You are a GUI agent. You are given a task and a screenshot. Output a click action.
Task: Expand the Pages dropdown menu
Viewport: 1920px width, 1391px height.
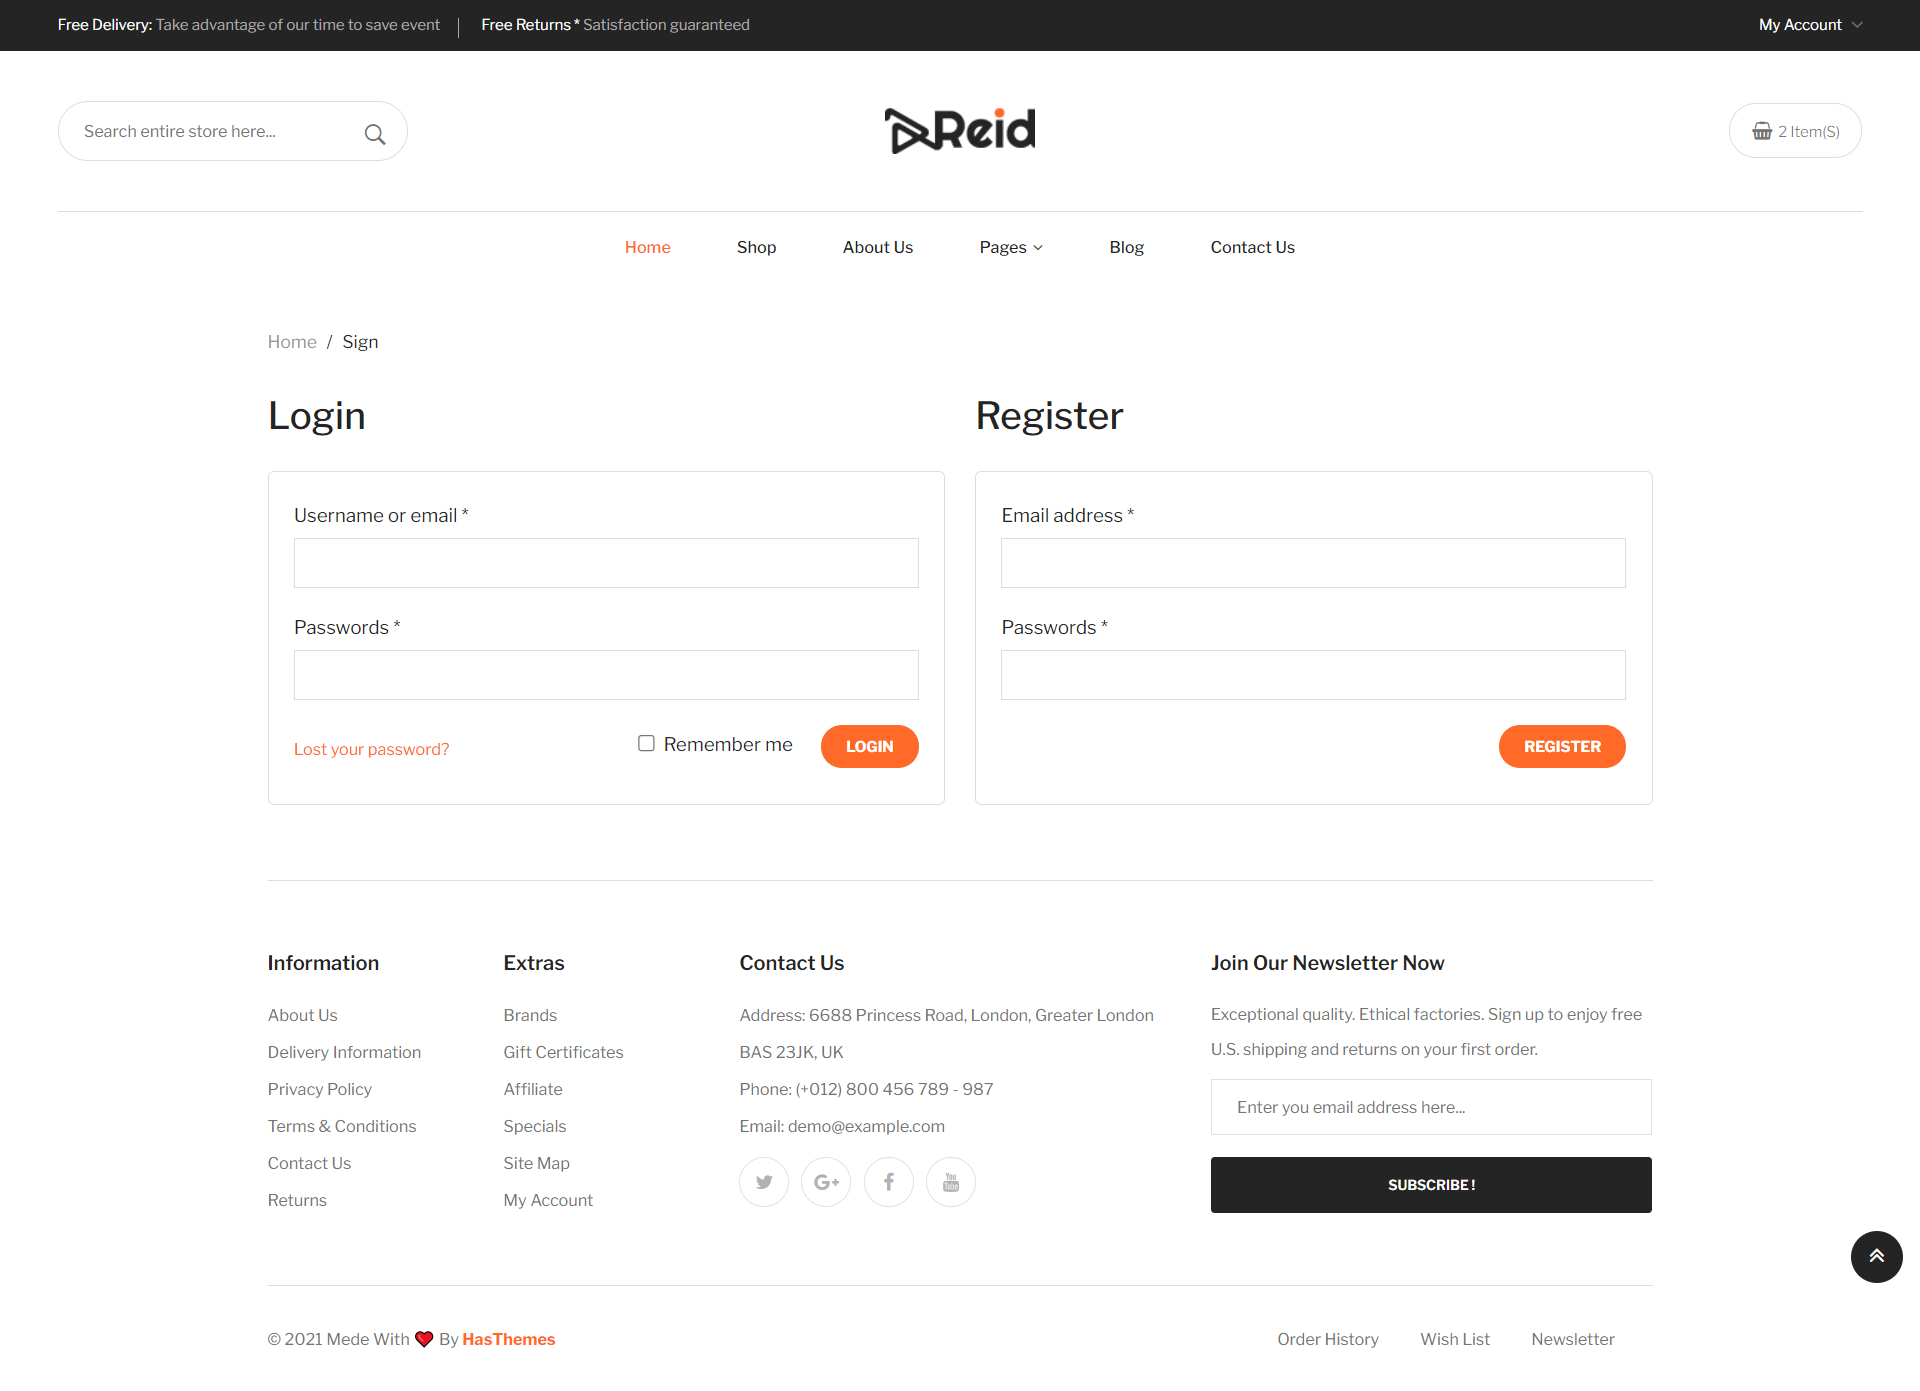click(1009, 247)
